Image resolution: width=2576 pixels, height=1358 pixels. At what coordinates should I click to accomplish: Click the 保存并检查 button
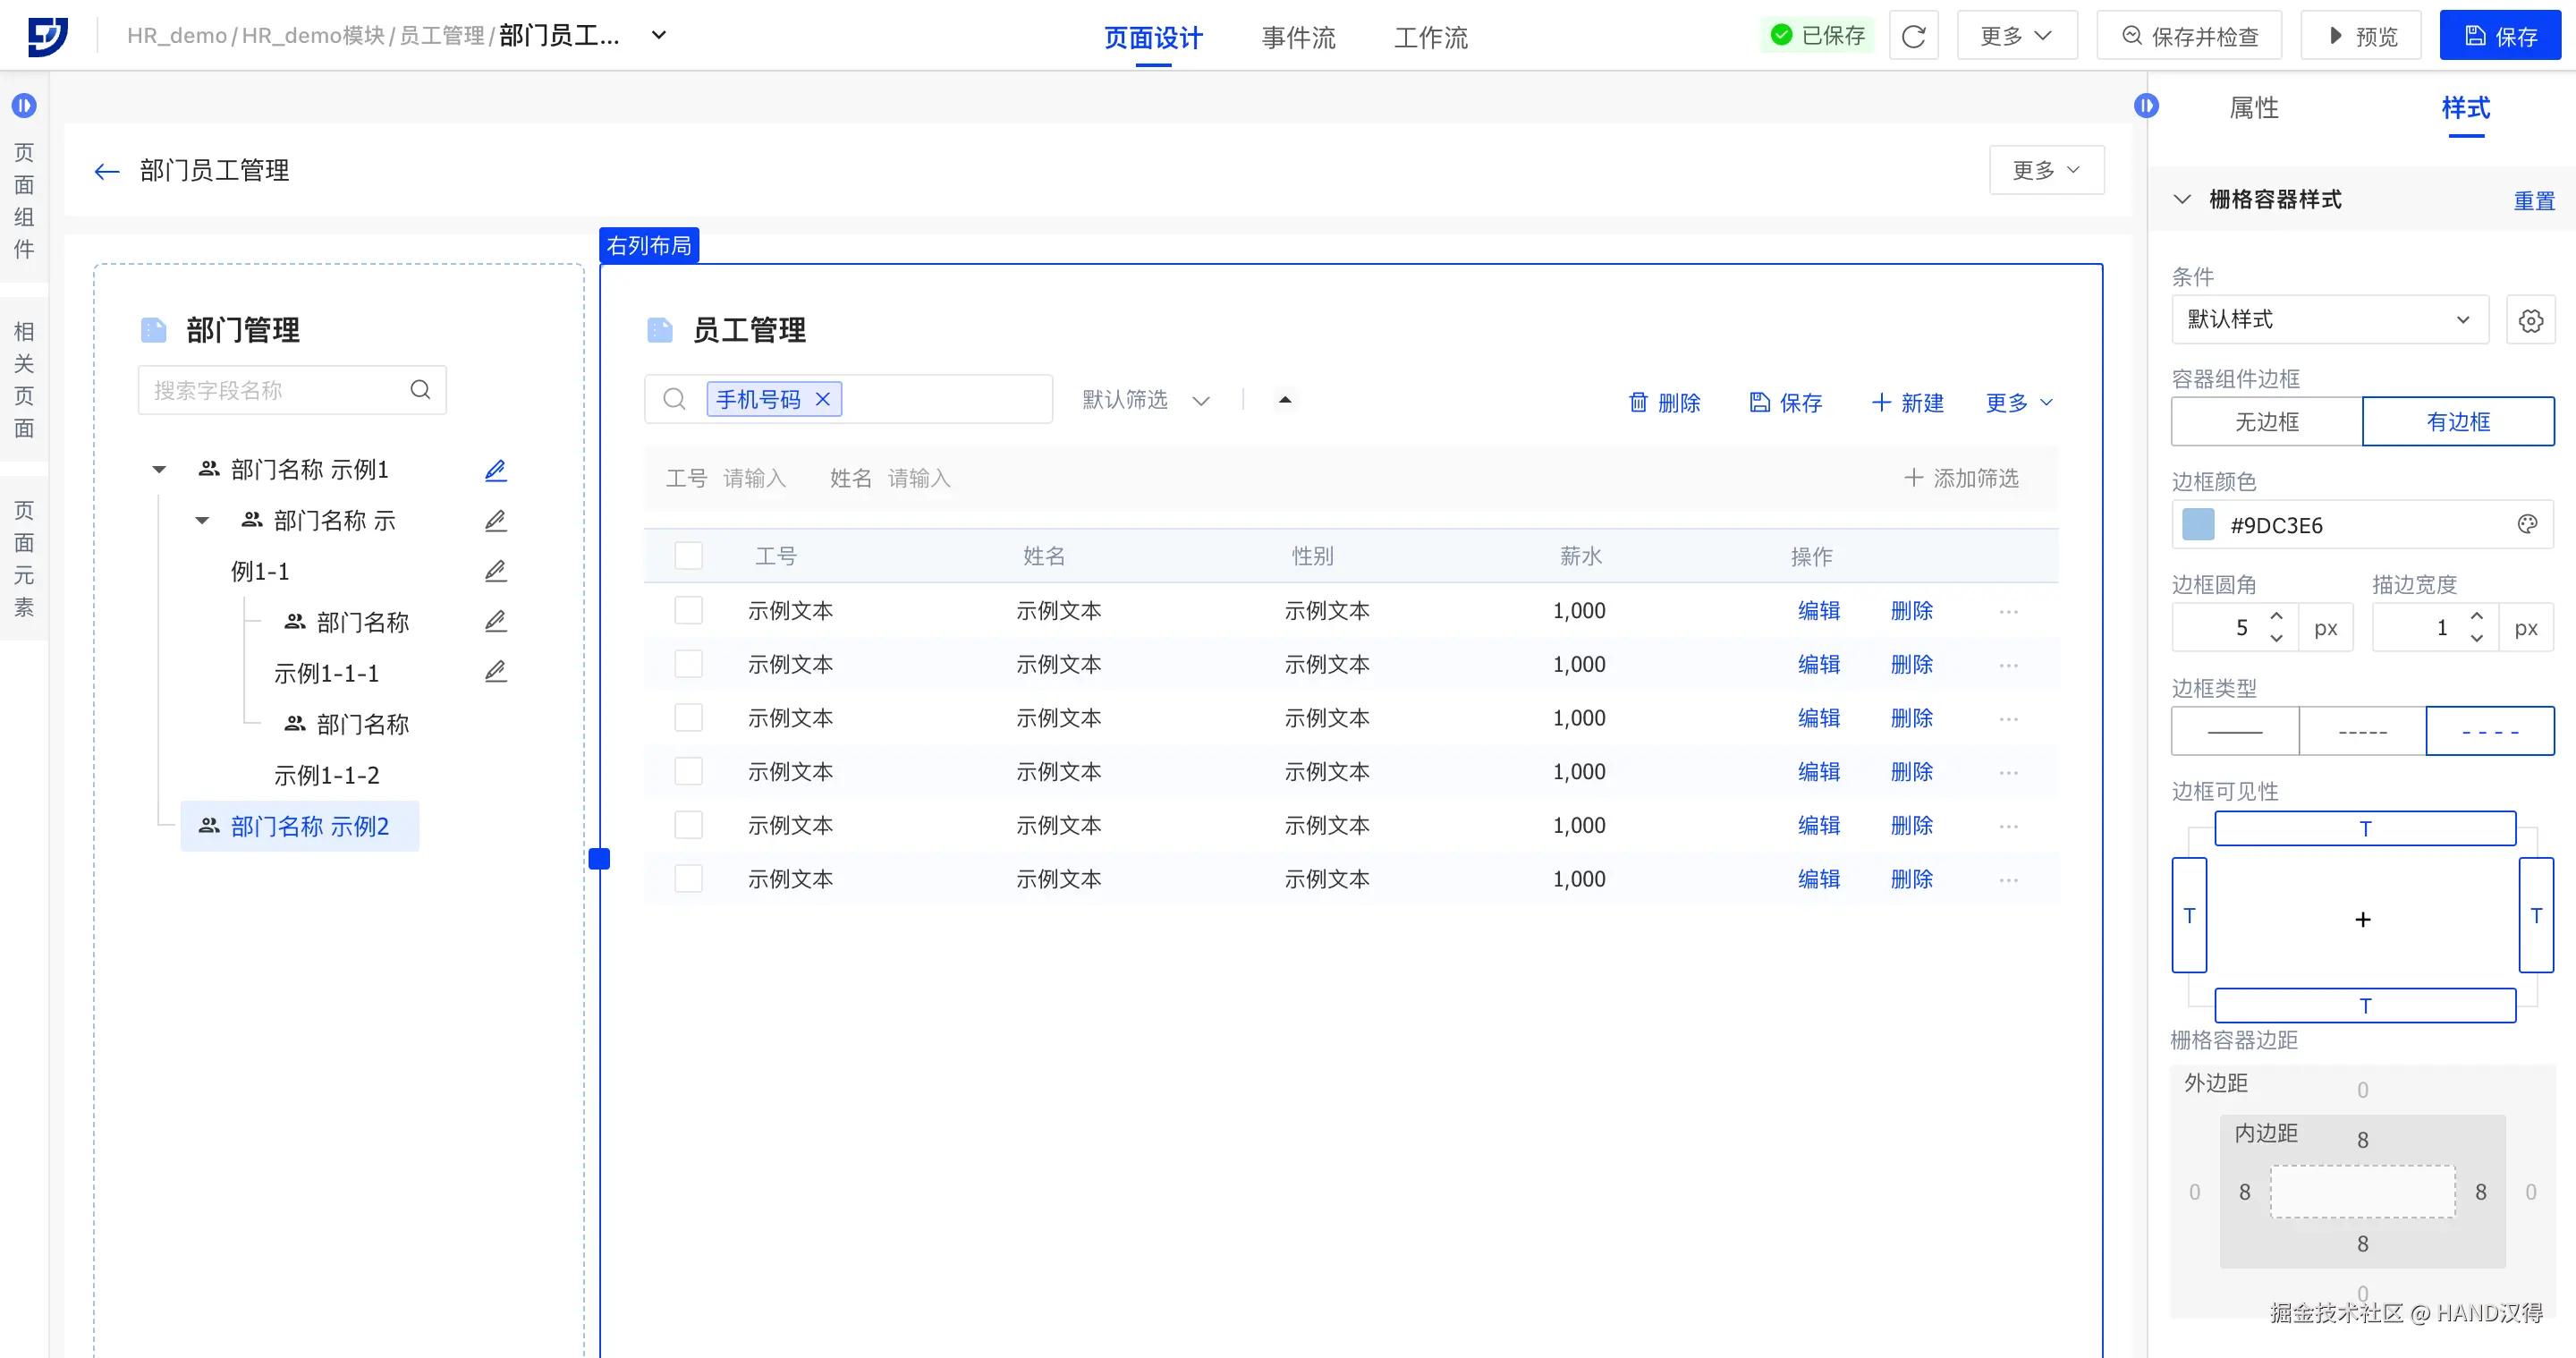point(2189,36)
